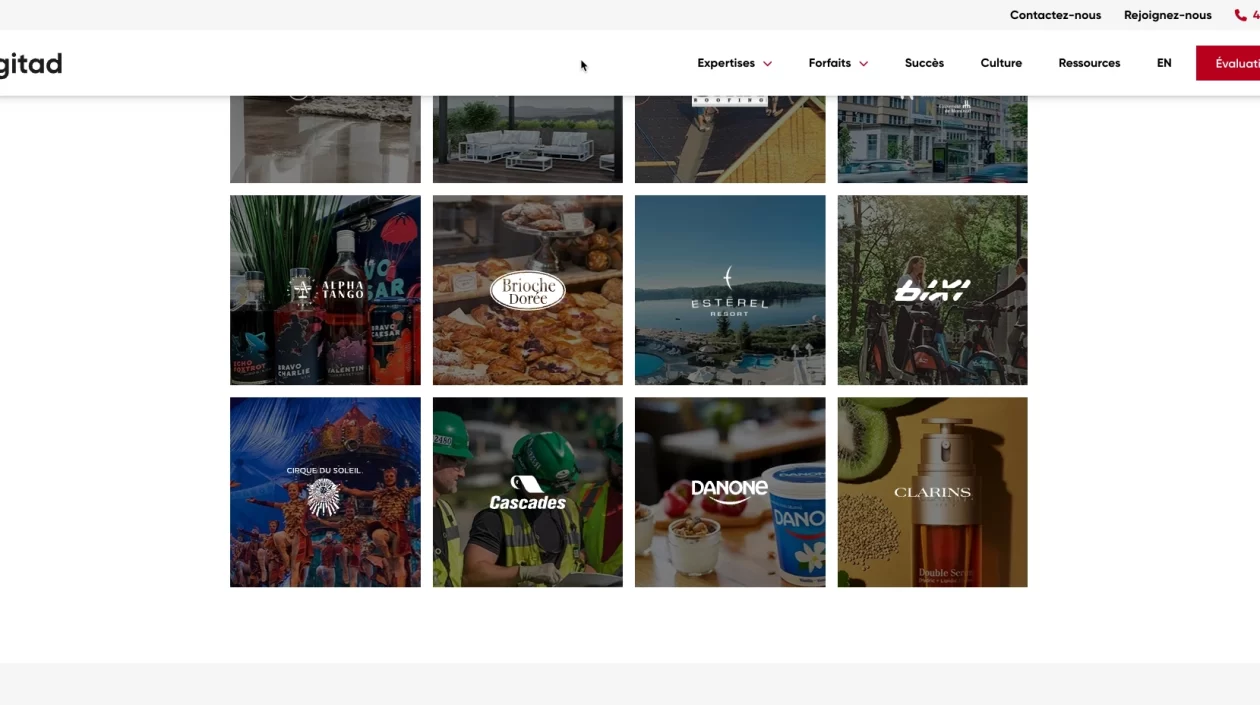Open the Ressources menu item
The width and height of the screenshot is (1260, 705).
click(x=1089, y=63)
